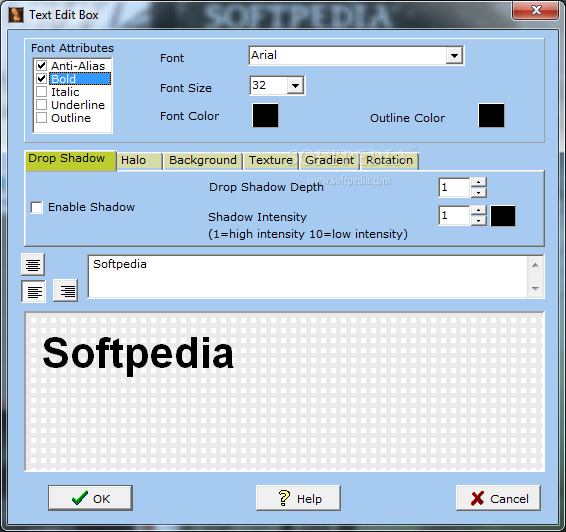Switch to the Gradient tab
This screenshot has width=566, height=532.
[330, 161]
